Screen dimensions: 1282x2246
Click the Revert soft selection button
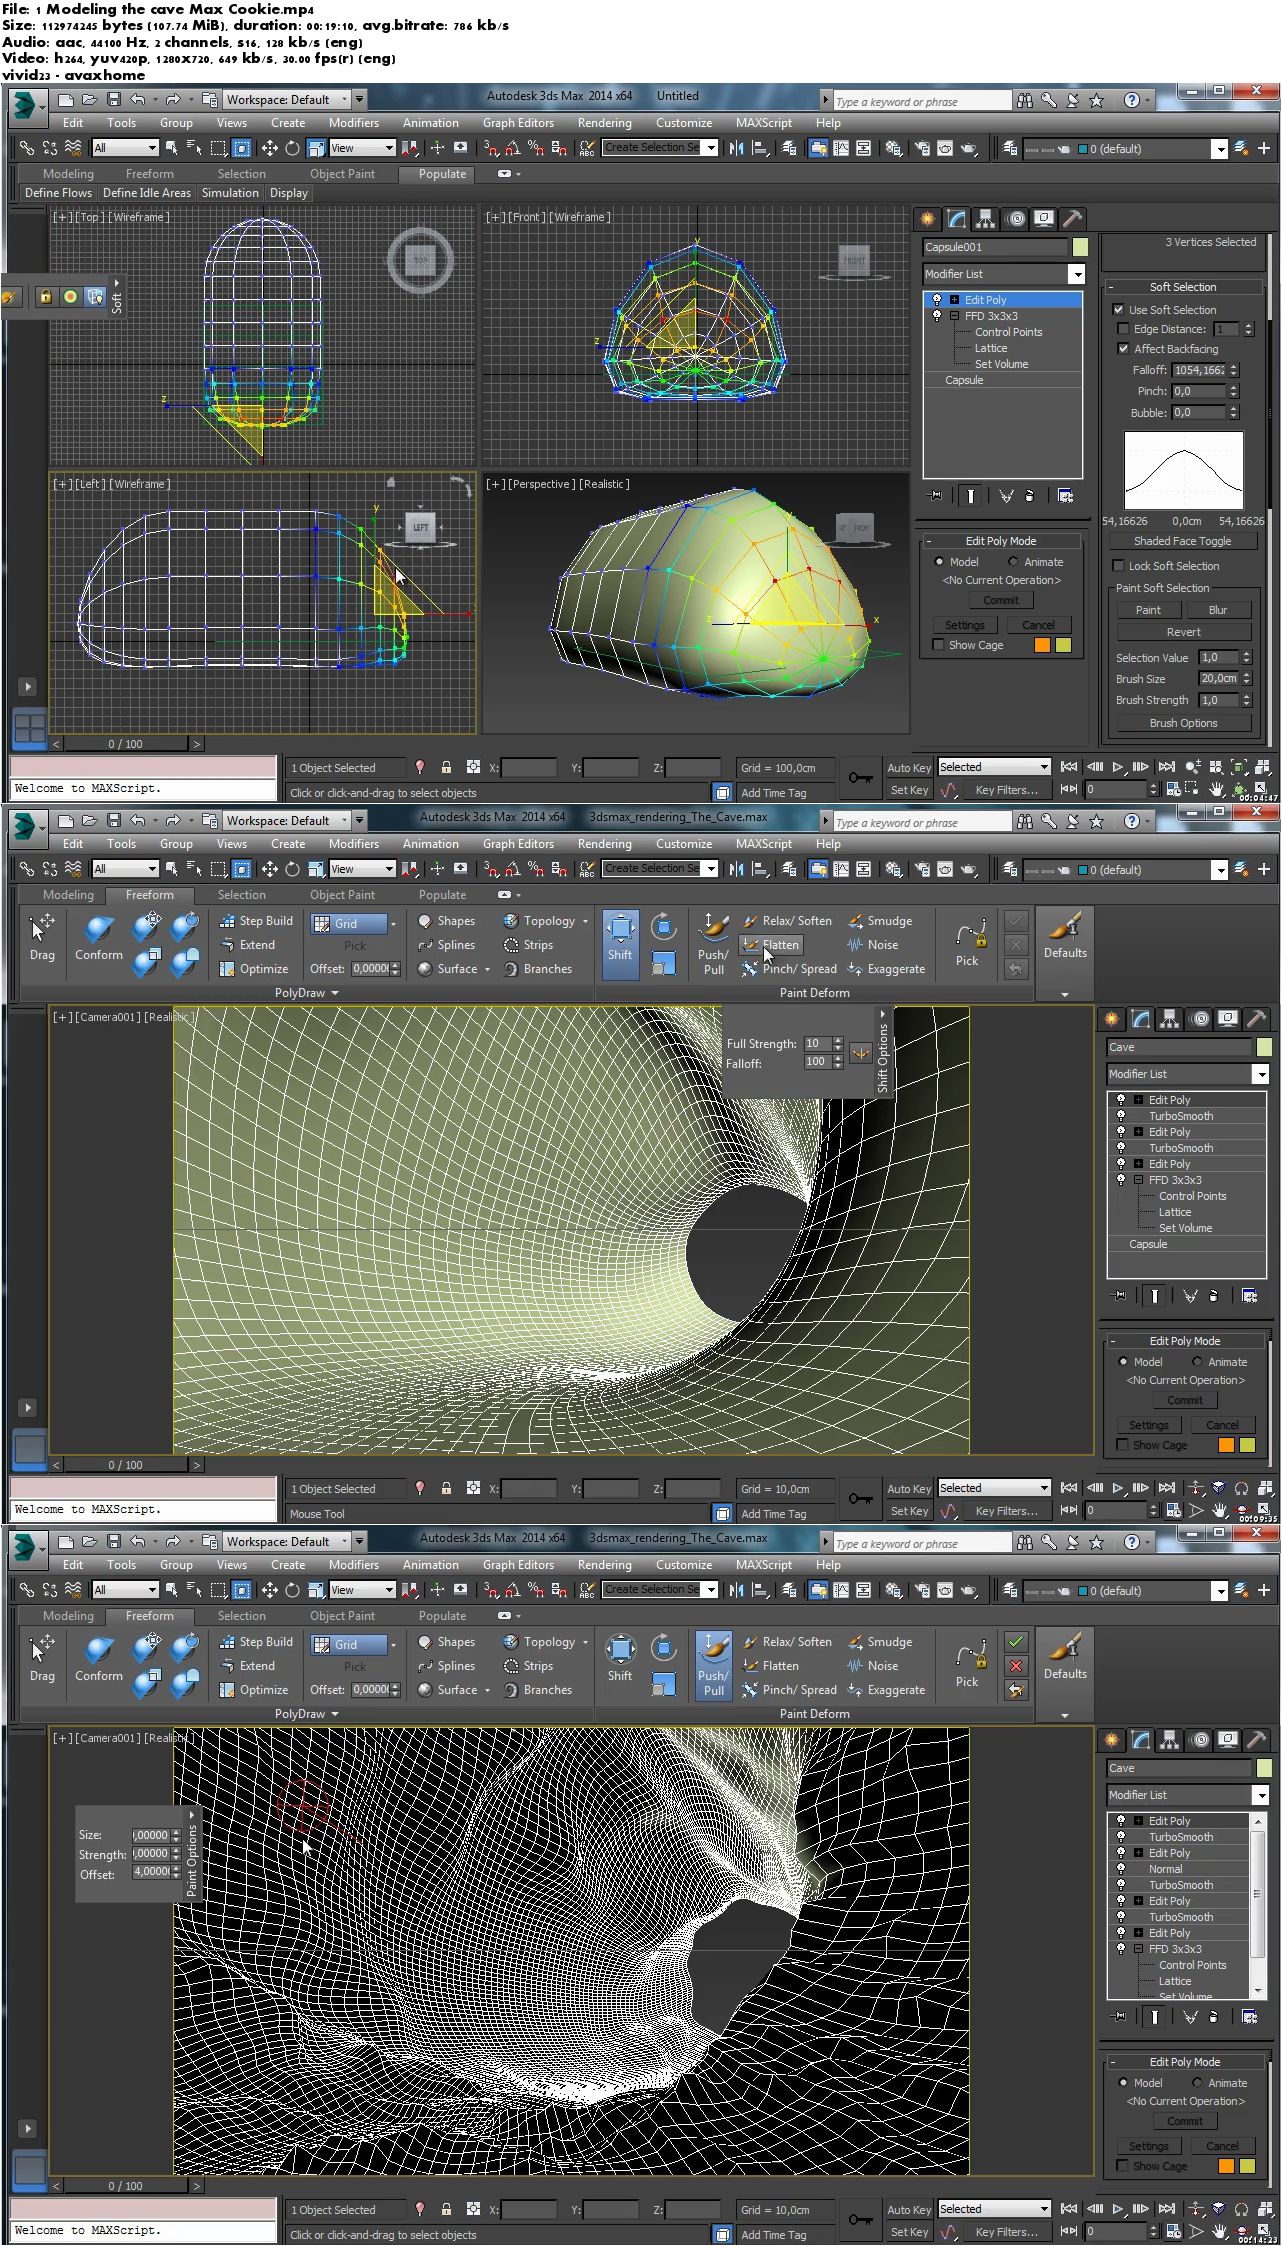coord(1184,632)
